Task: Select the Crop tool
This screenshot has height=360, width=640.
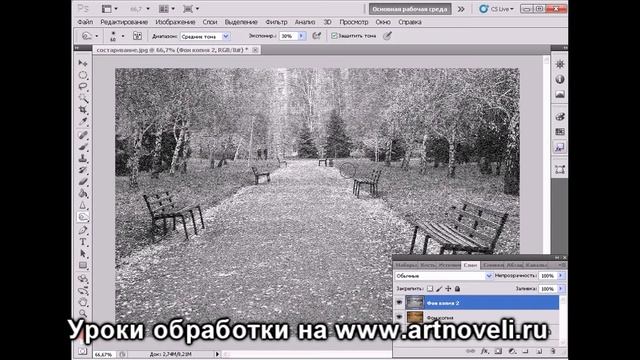Action: (83, 109)
